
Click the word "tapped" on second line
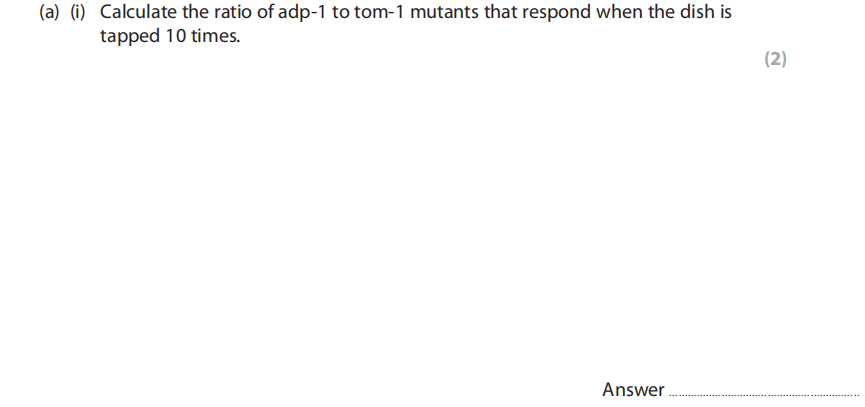click(128, 38)
